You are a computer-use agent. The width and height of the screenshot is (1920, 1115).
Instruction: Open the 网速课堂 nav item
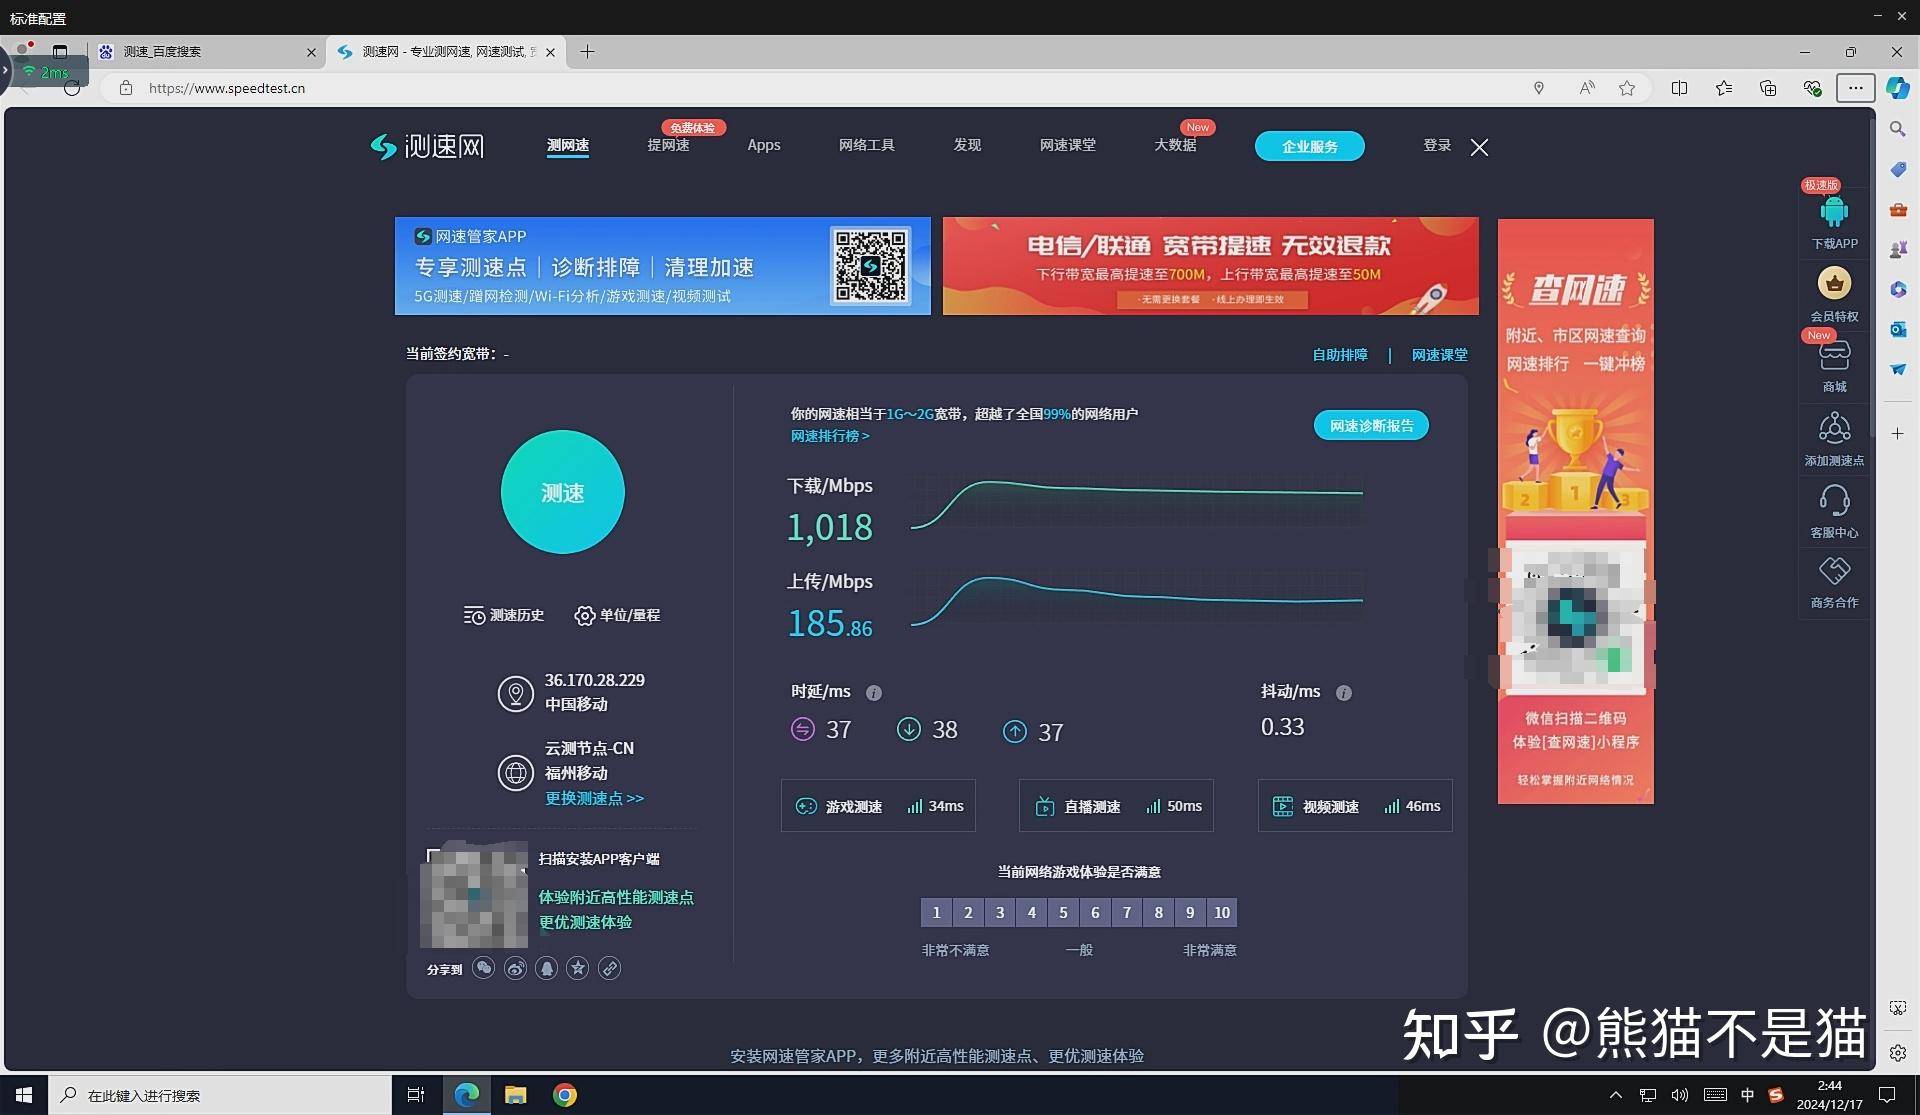(1068, 146)
